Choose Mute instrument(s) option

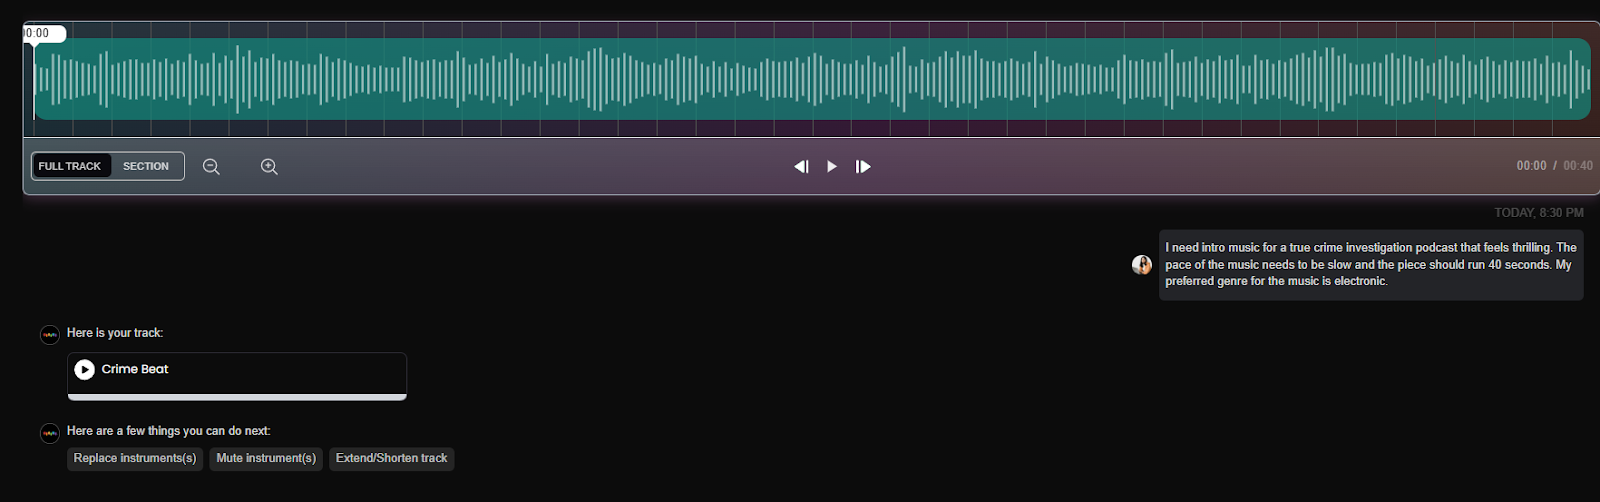pos(266,459)
